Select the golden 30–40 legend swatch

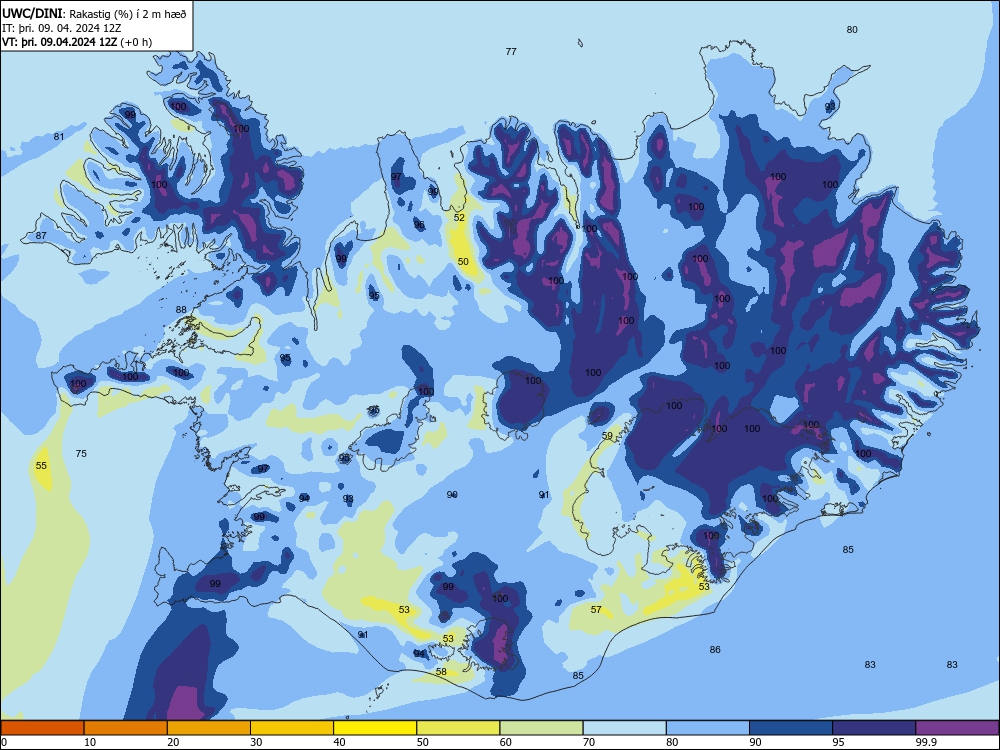point(292,728)
